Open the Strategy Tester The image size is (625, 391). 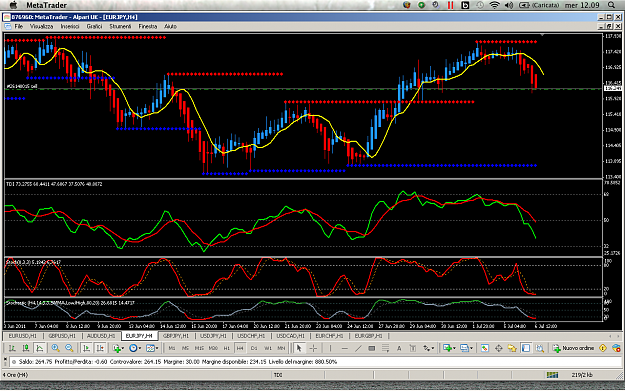540,348
